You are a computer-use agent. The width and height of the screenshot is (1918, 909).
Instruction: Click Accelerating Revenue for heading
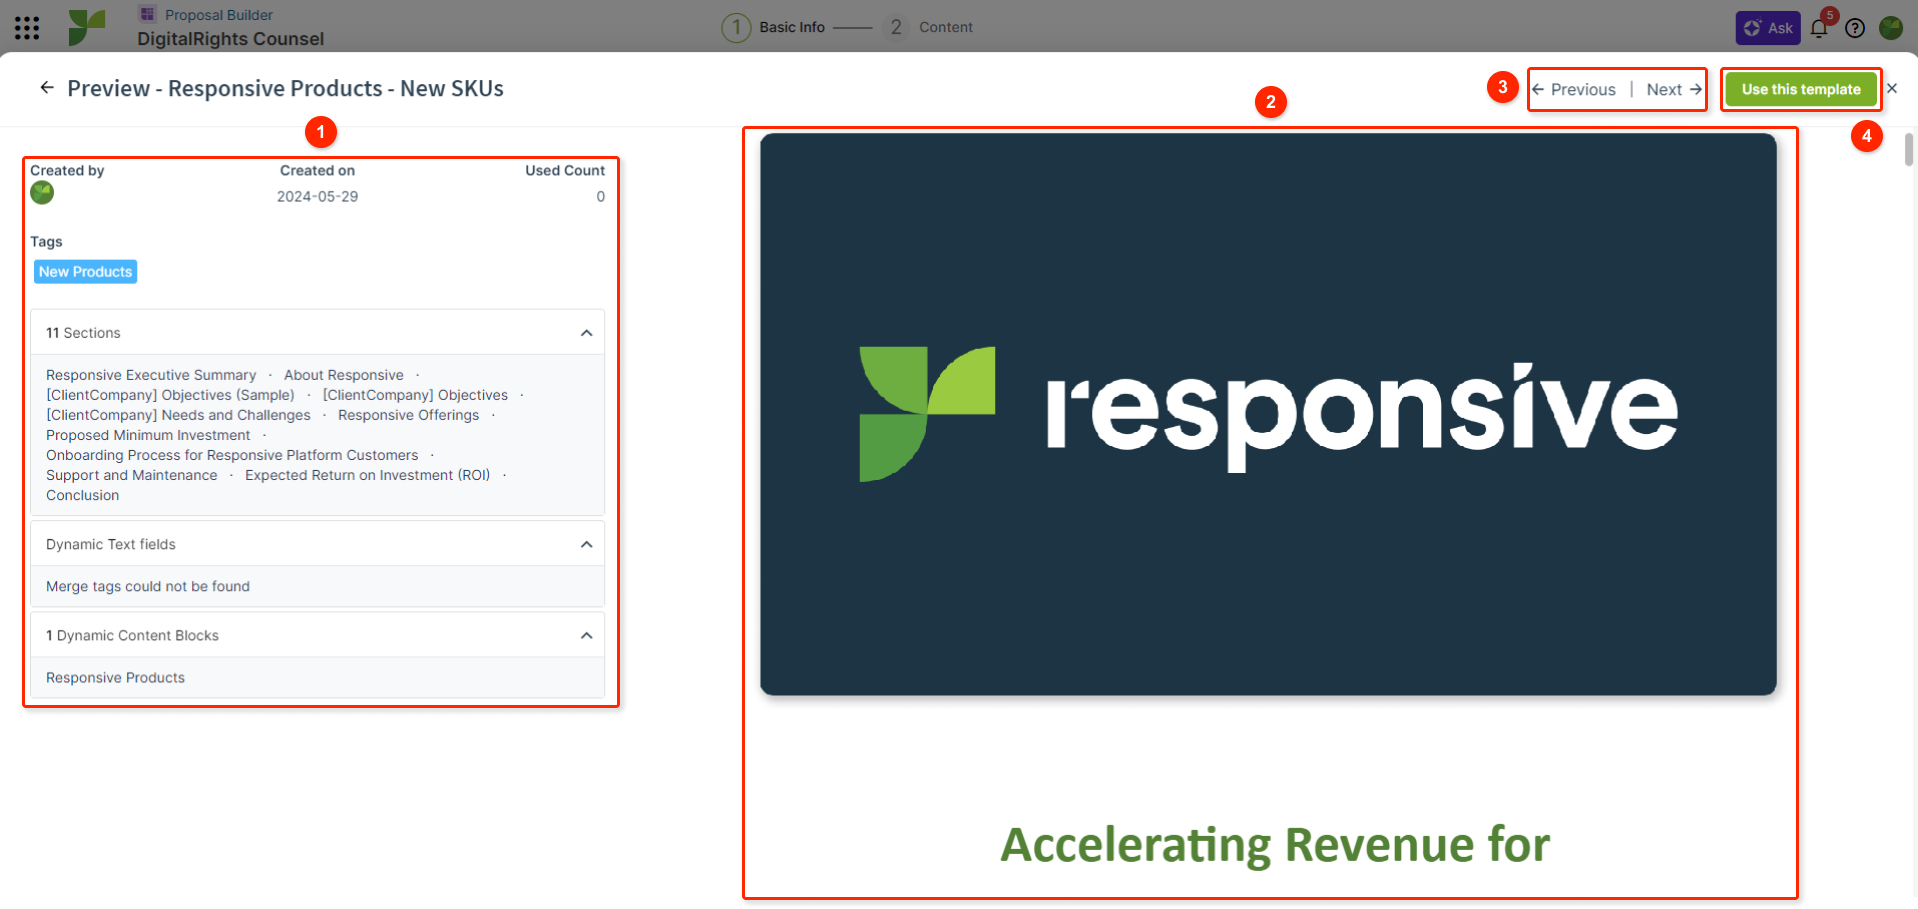point(1275,845)
